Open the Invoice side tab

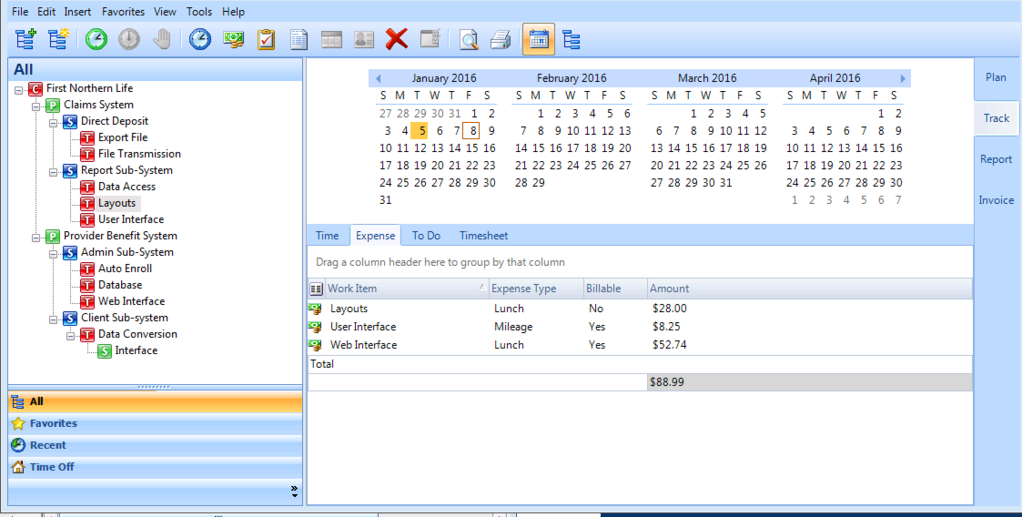click(x=996, y=200)
